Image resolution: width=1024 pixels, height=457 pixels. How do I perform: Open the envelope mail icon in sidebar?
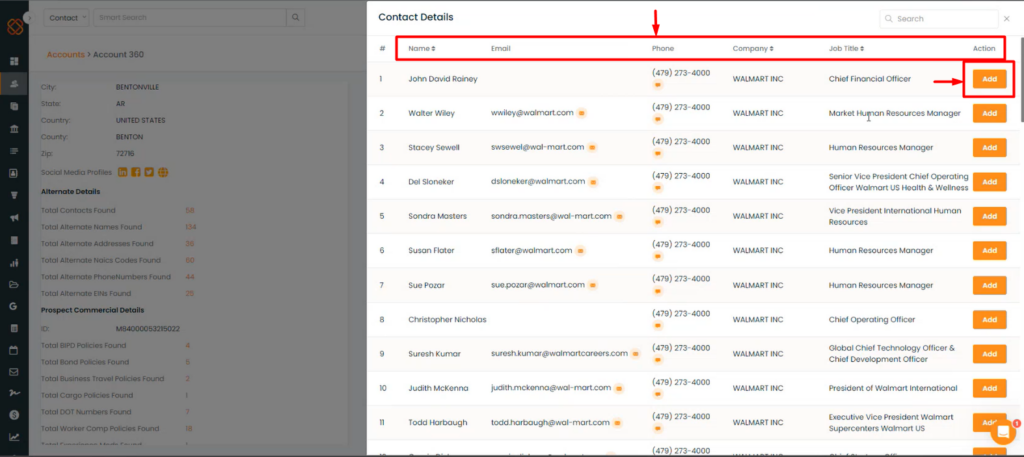14,372
